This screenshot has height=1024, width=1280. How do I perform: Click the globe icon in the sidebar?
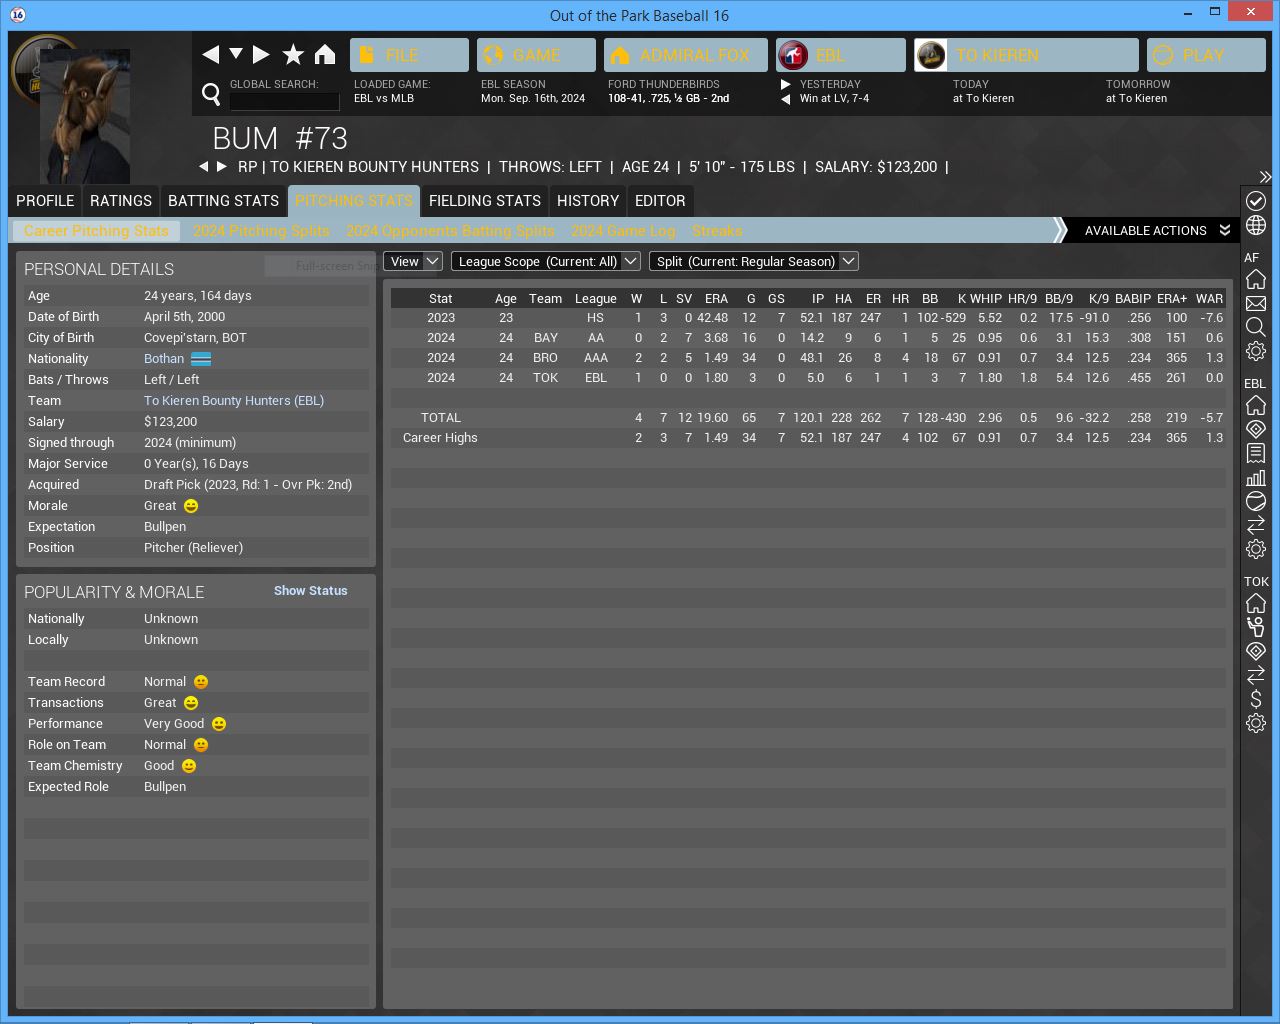pyautogui.click(x=1256, y=226)
